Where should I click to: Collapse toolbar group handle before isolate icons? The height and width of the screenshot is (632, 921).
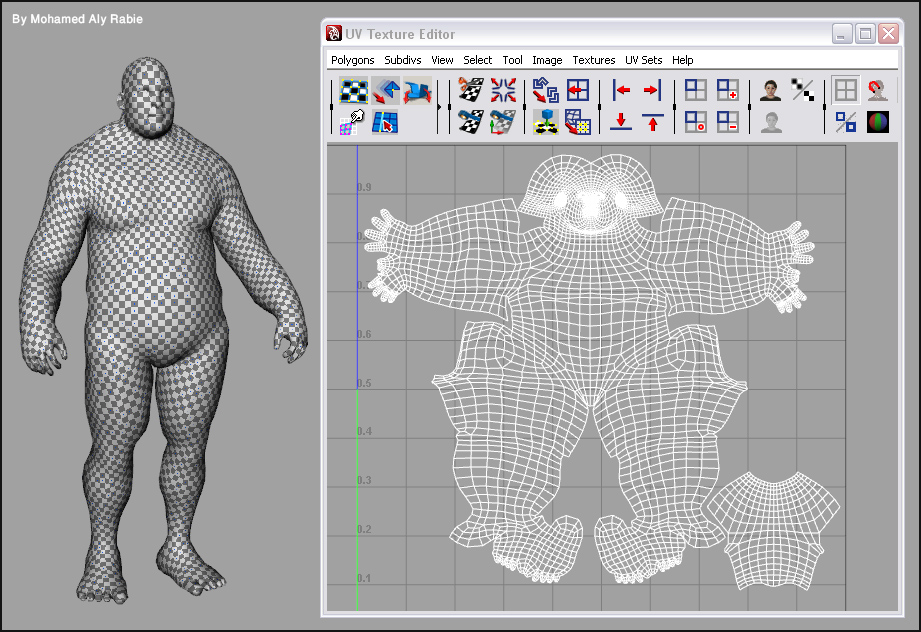674,106
